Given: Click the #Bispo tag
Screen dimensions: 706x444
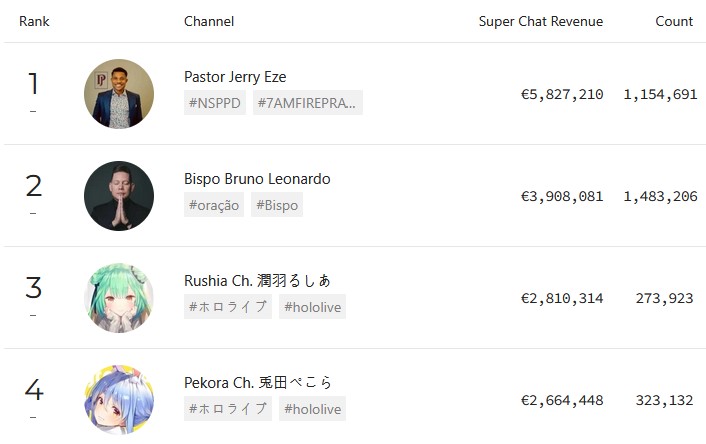Looking at the screenshot, I should point(275,205).
